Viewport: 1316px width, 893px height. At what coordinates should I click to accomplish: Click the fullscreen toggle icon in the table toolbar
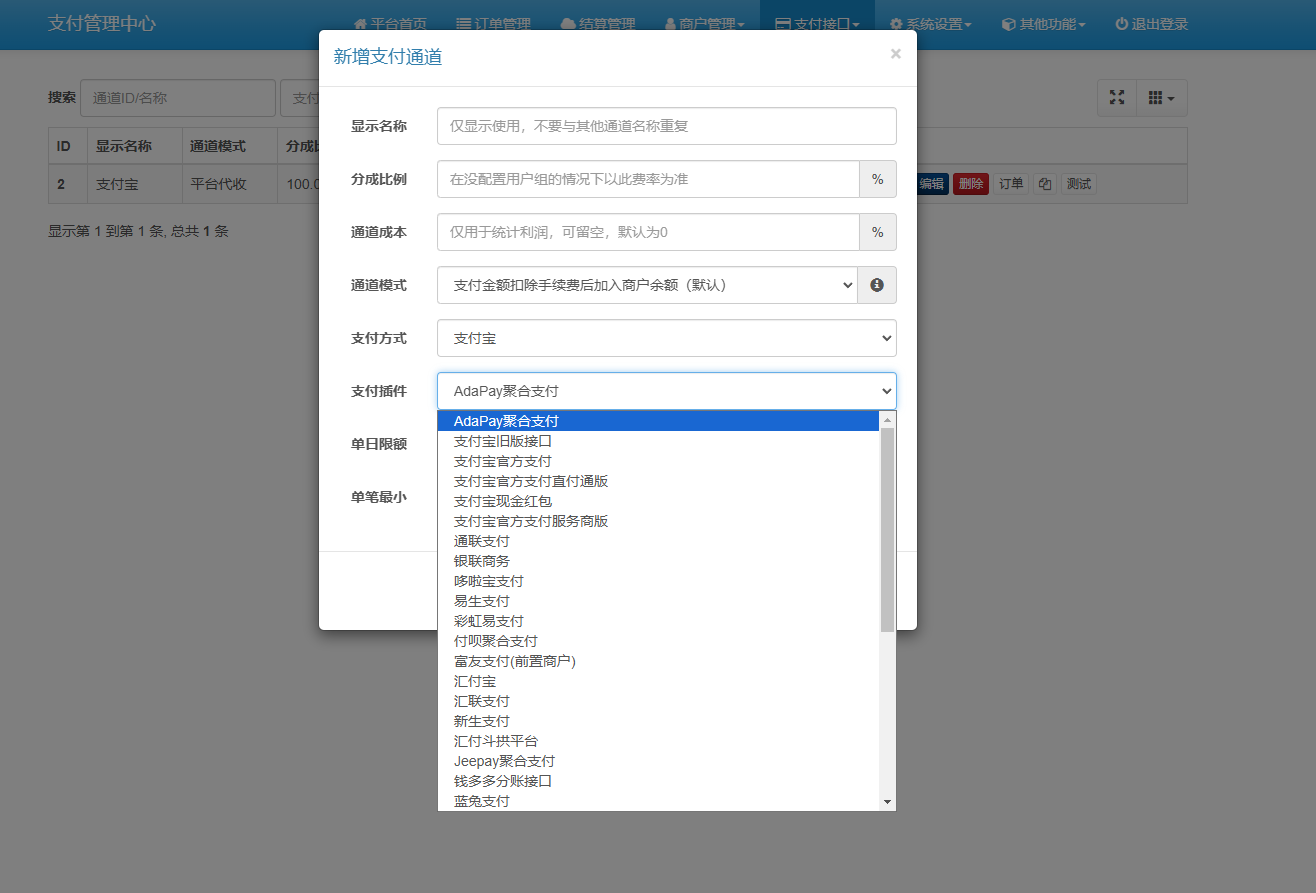pos(1117,98)
